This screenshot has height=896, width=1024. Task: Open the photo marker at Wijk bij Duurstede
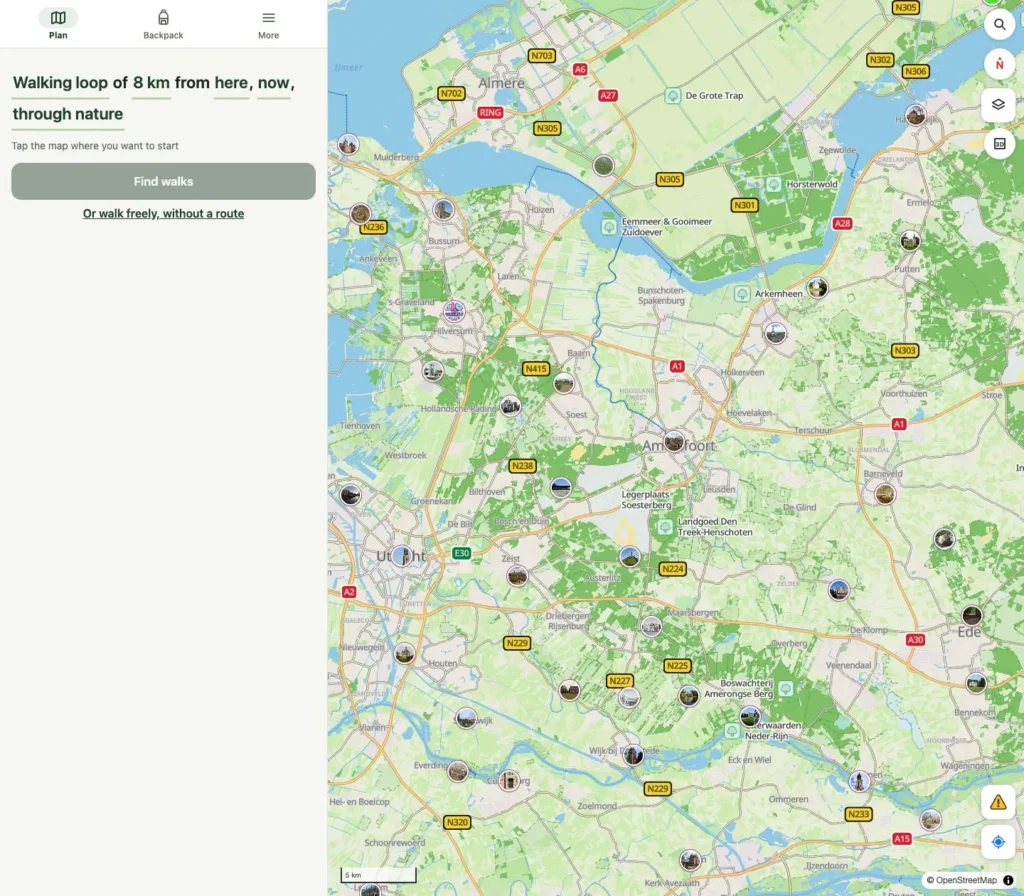pyautogui.click(x=633, y=755)
